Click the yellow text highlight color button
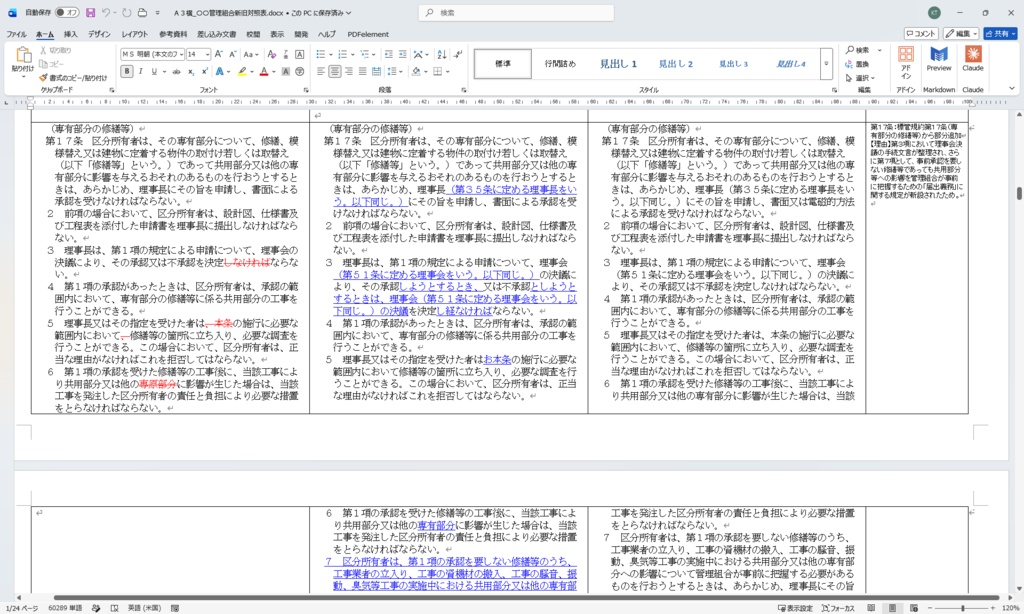The image size is (1024, 614). point(242,72)
